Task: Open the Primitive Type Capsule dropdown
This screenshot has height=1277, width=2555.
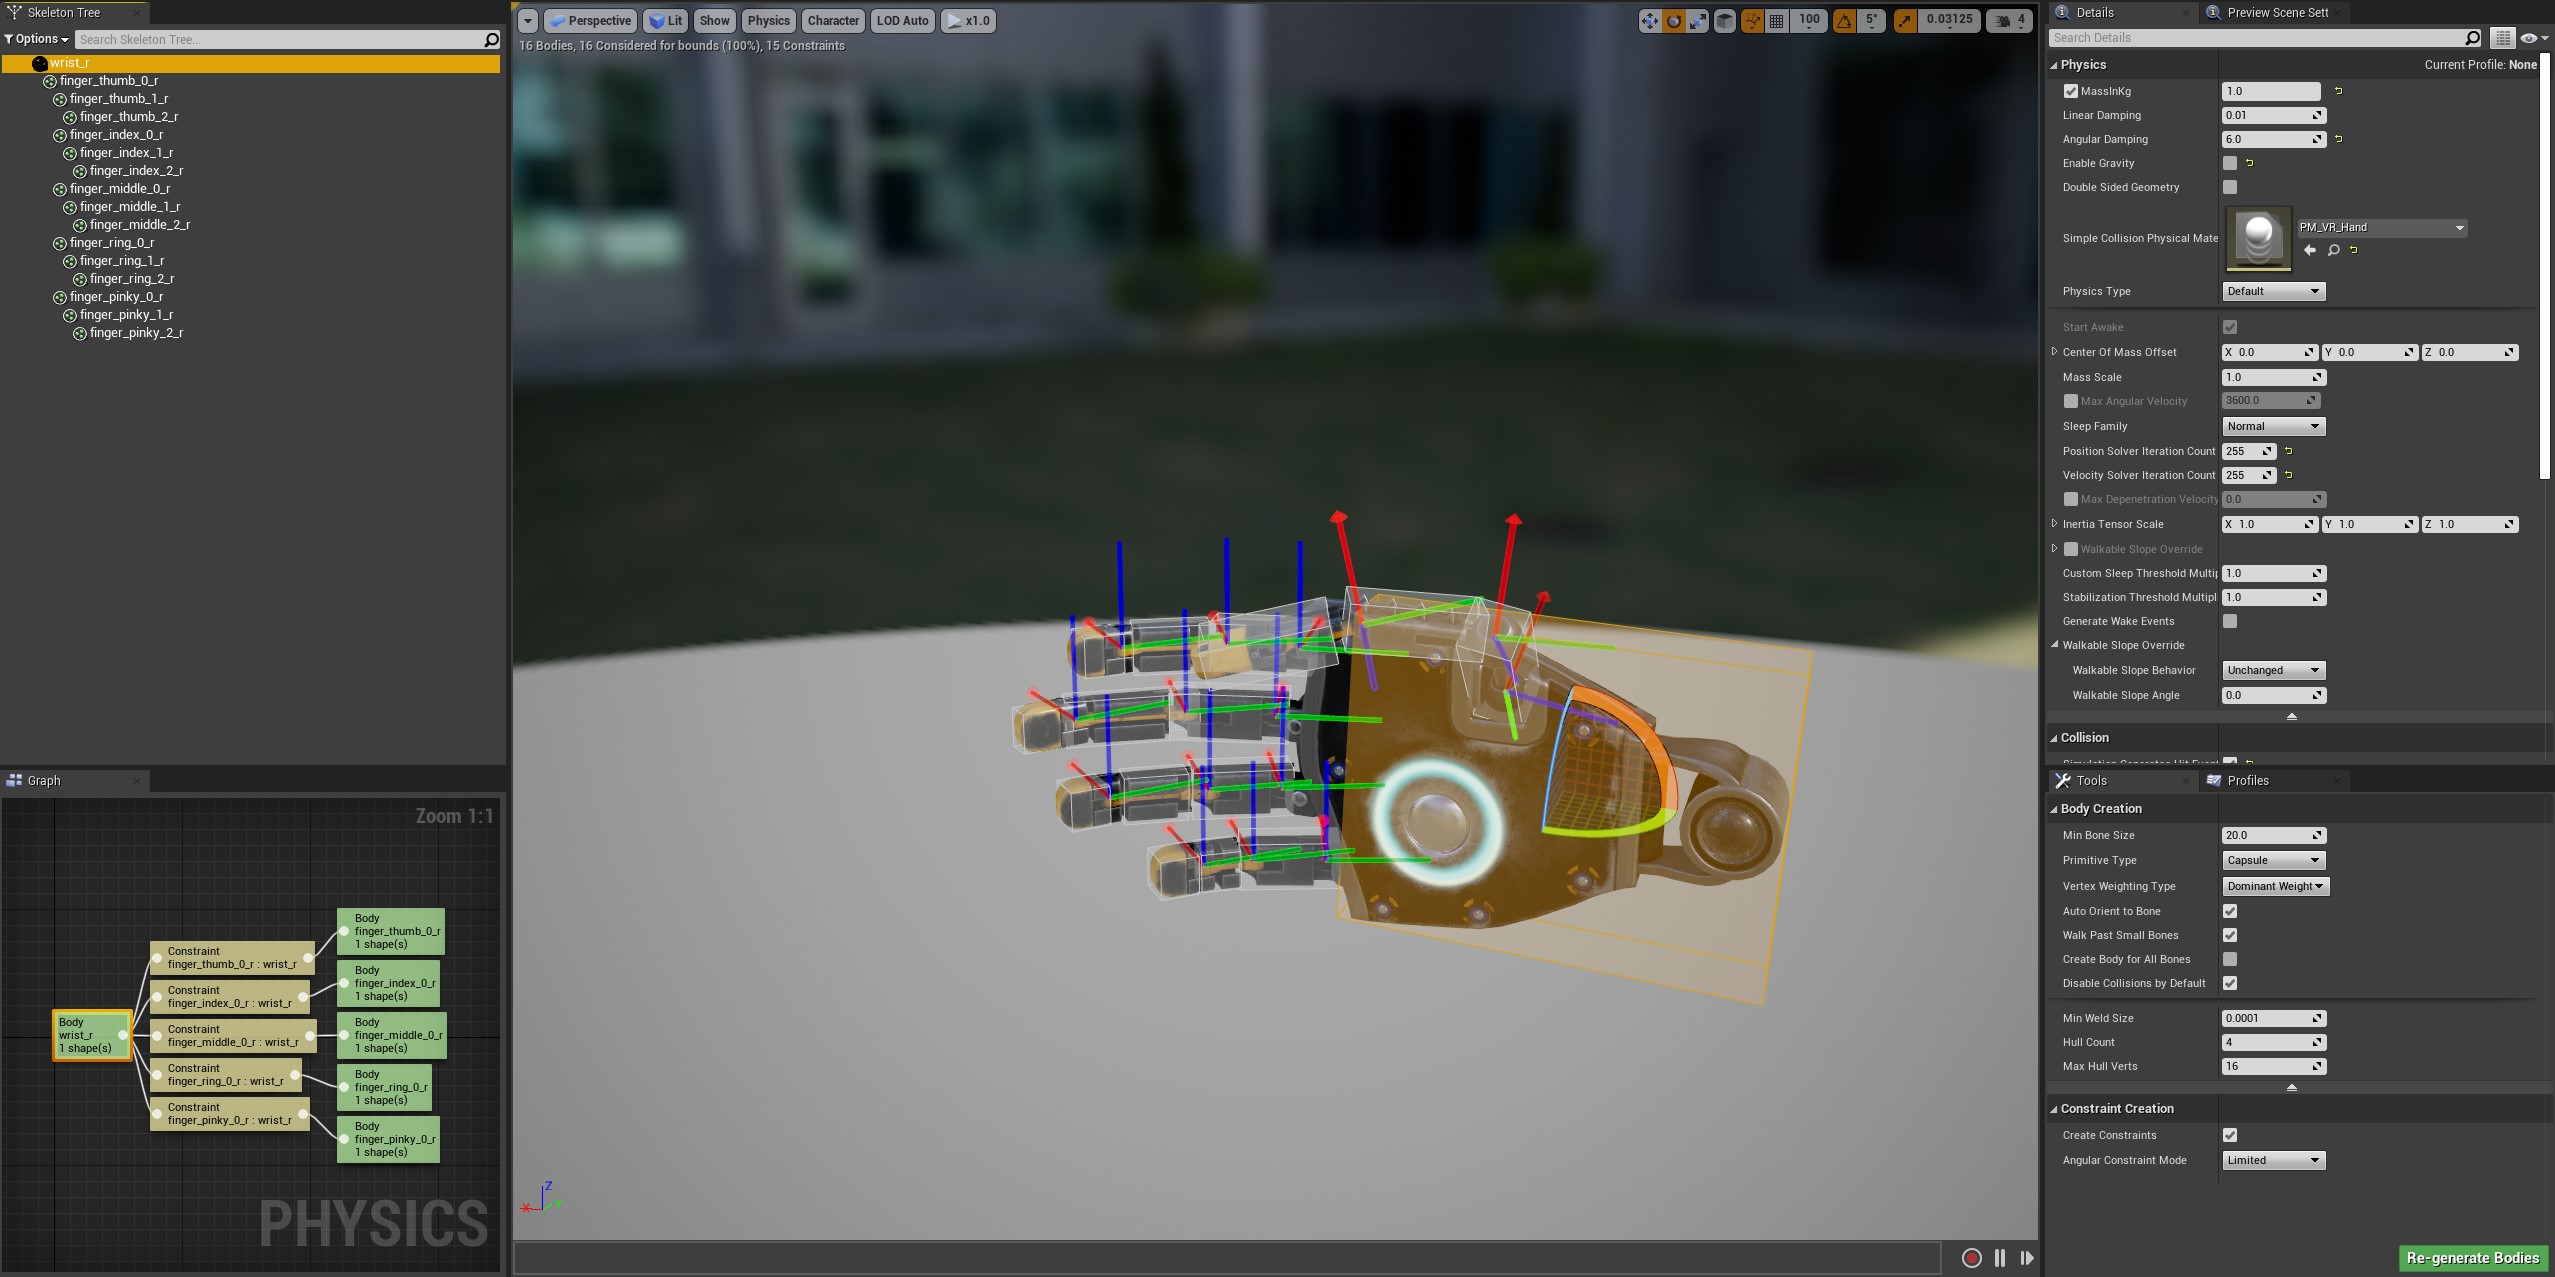Action: 2273,860
